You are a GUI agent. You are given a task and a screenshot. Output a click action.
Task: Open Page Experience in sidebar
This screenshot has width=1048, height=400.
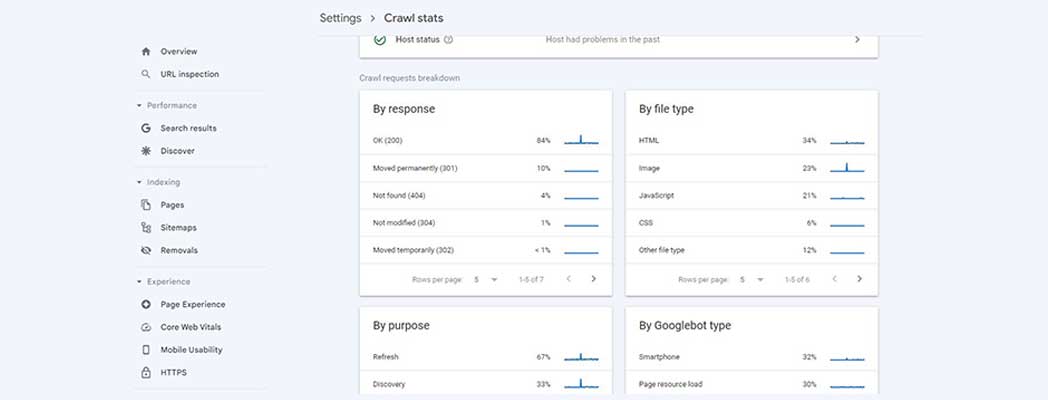192,304
